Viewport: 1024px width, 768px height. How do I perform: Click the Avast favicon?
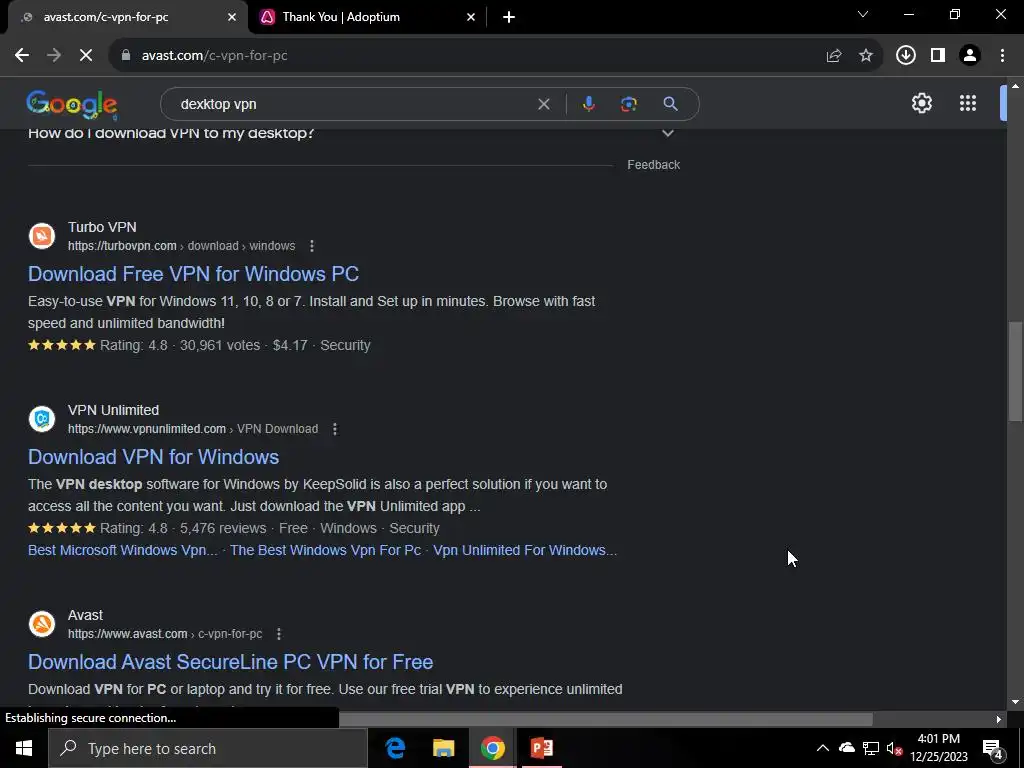(x=42, y=624)
